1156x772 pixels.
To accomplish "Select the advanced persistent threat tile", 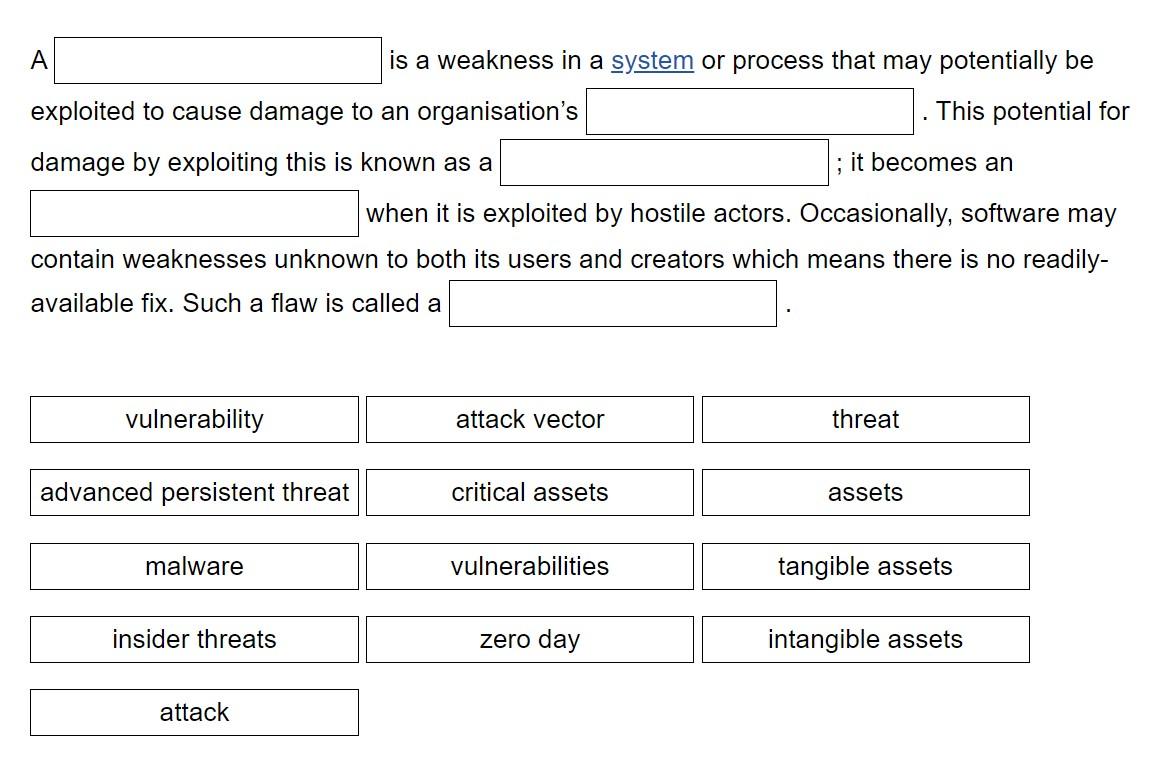I will point(194,492).
